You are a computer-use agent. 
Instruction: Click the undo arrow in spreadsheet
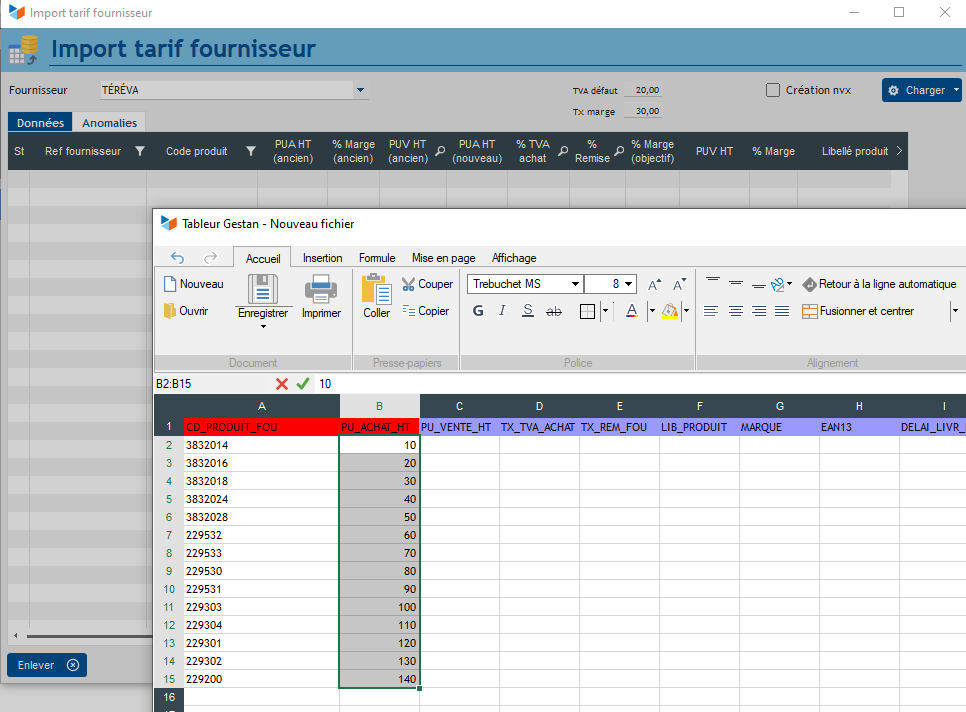point(177,258)
